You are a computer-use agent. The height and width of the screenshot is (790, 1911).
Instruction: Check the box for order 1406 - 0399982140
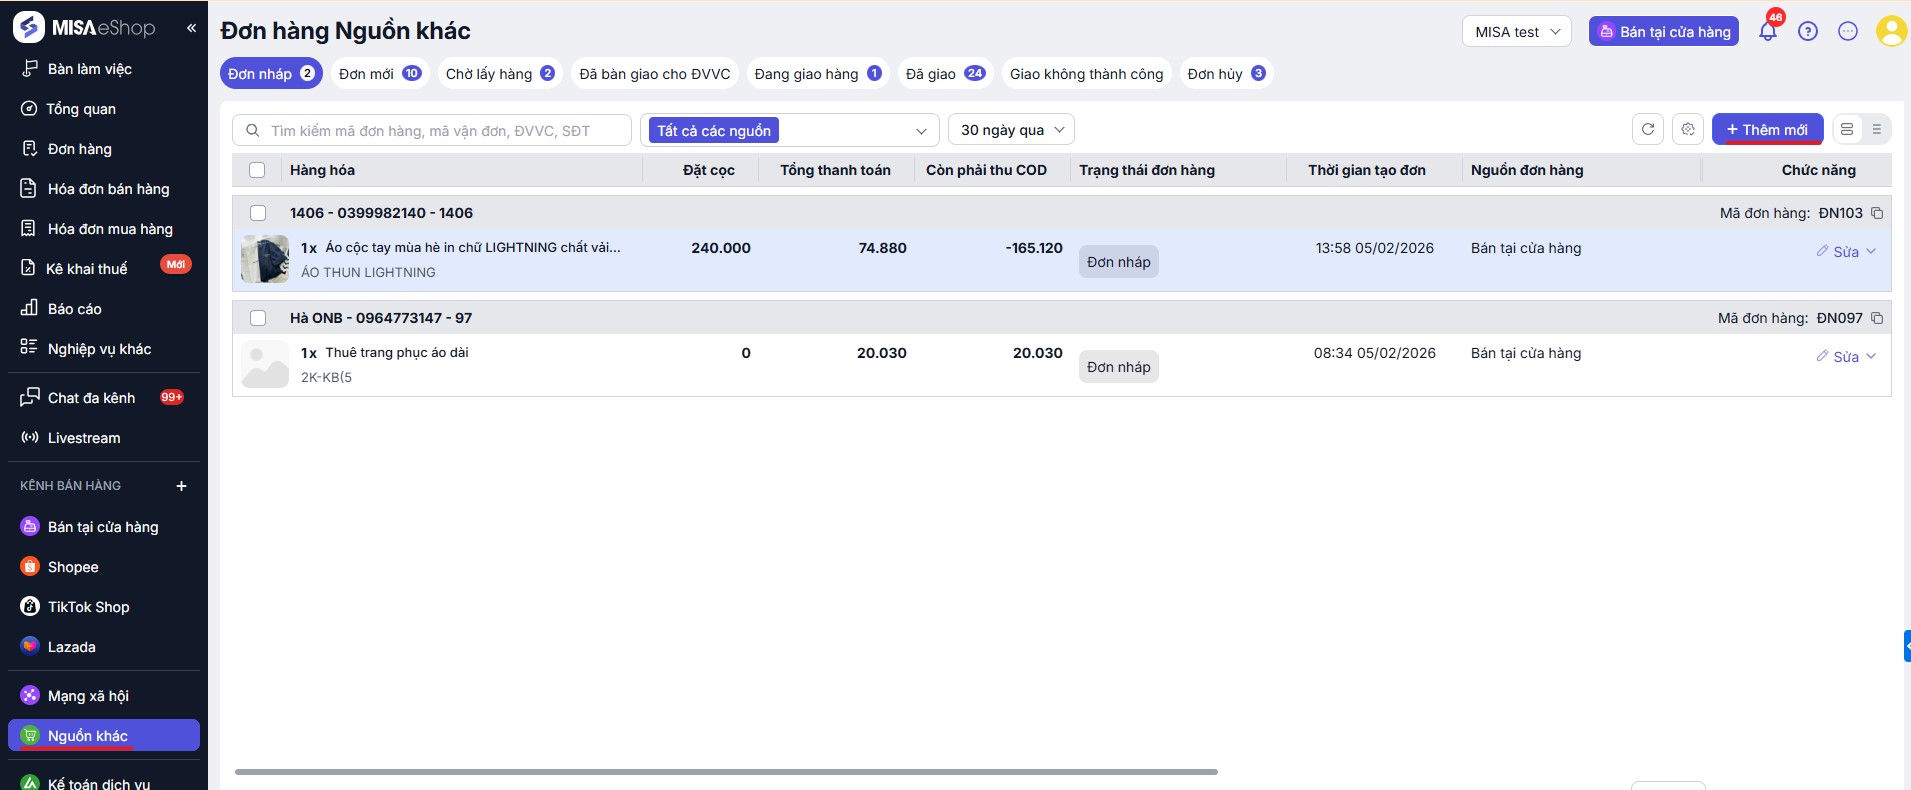(x=258, y=213)
